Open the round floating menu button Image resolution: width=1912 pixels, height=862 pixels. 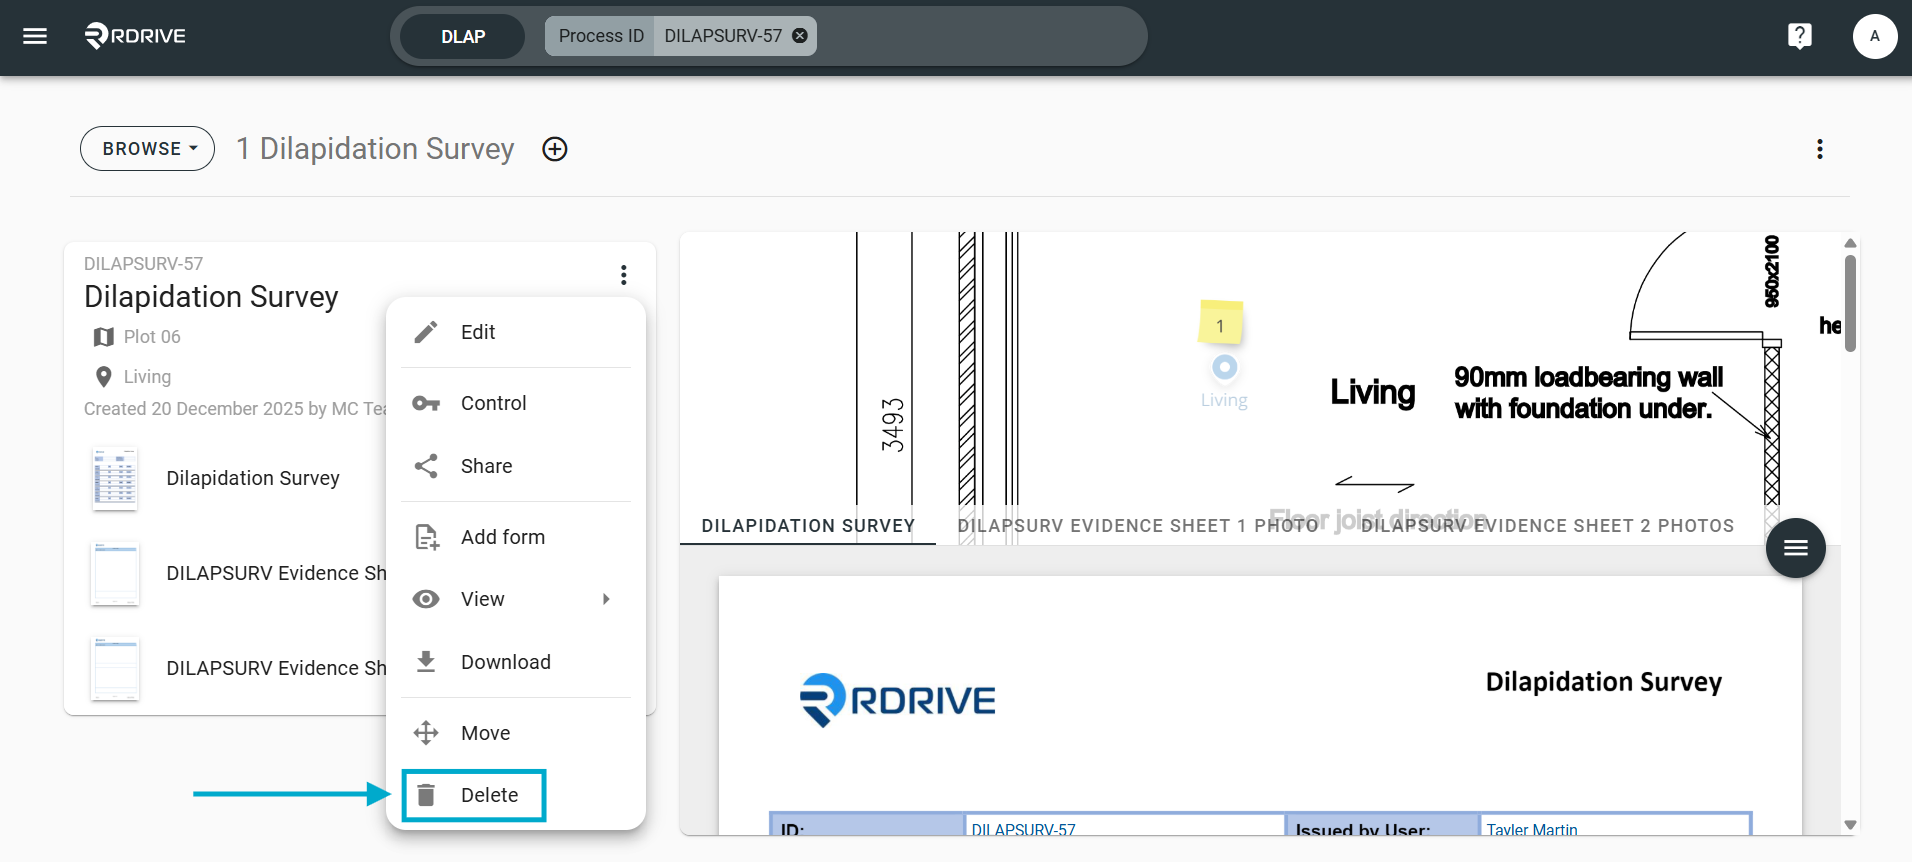click(x=1795, y=547)
